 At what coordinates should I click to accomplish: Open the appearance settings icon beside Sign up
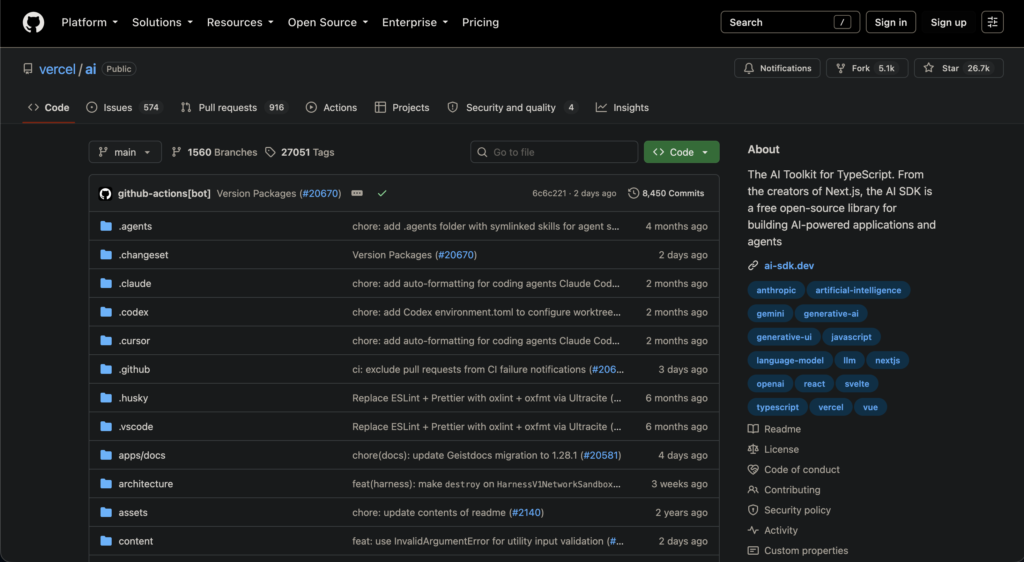click(x=992, y=22)
